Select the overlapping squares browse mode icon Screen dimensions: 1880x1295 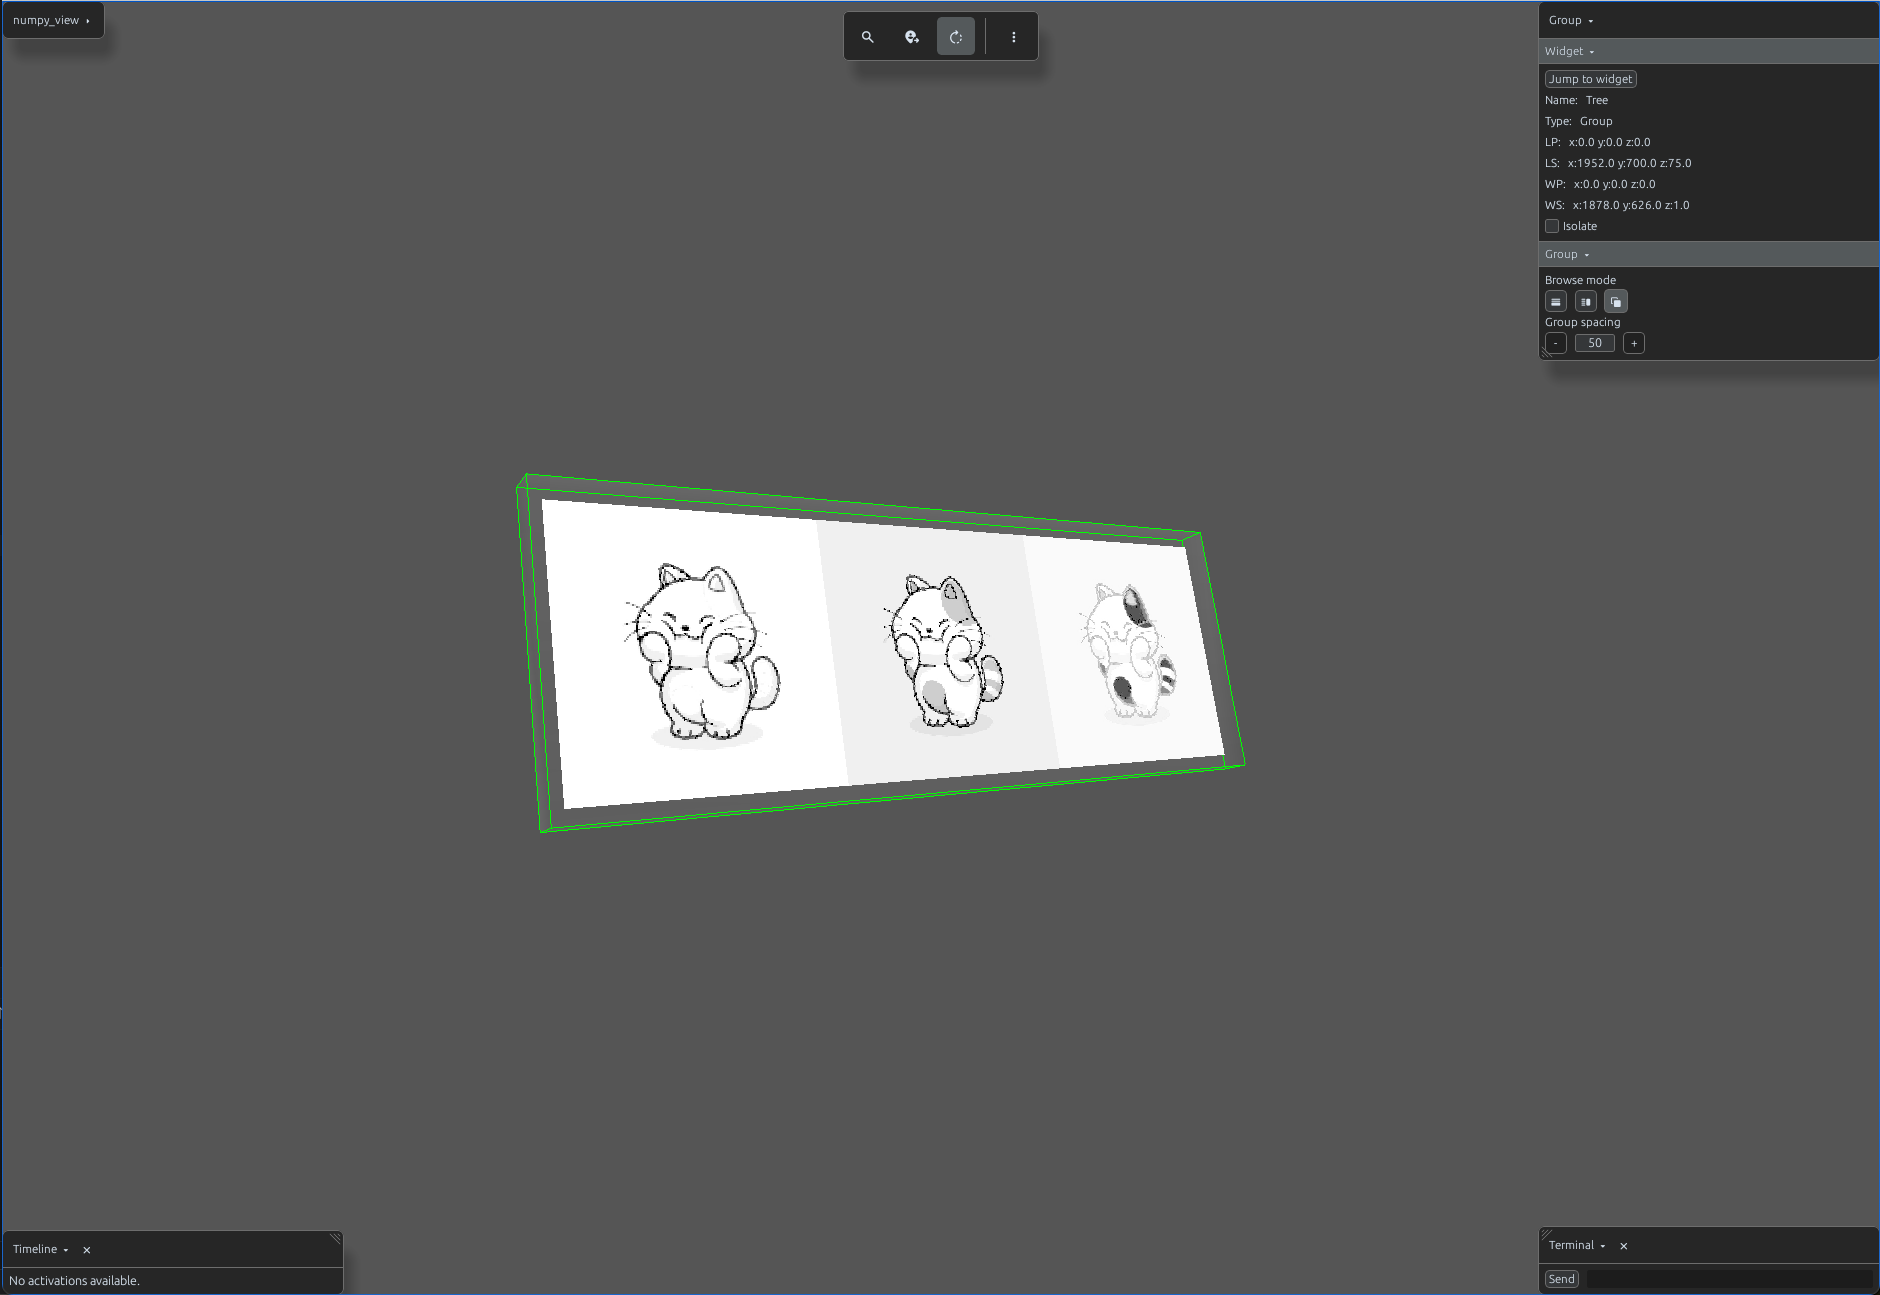tap(1616, 302)
